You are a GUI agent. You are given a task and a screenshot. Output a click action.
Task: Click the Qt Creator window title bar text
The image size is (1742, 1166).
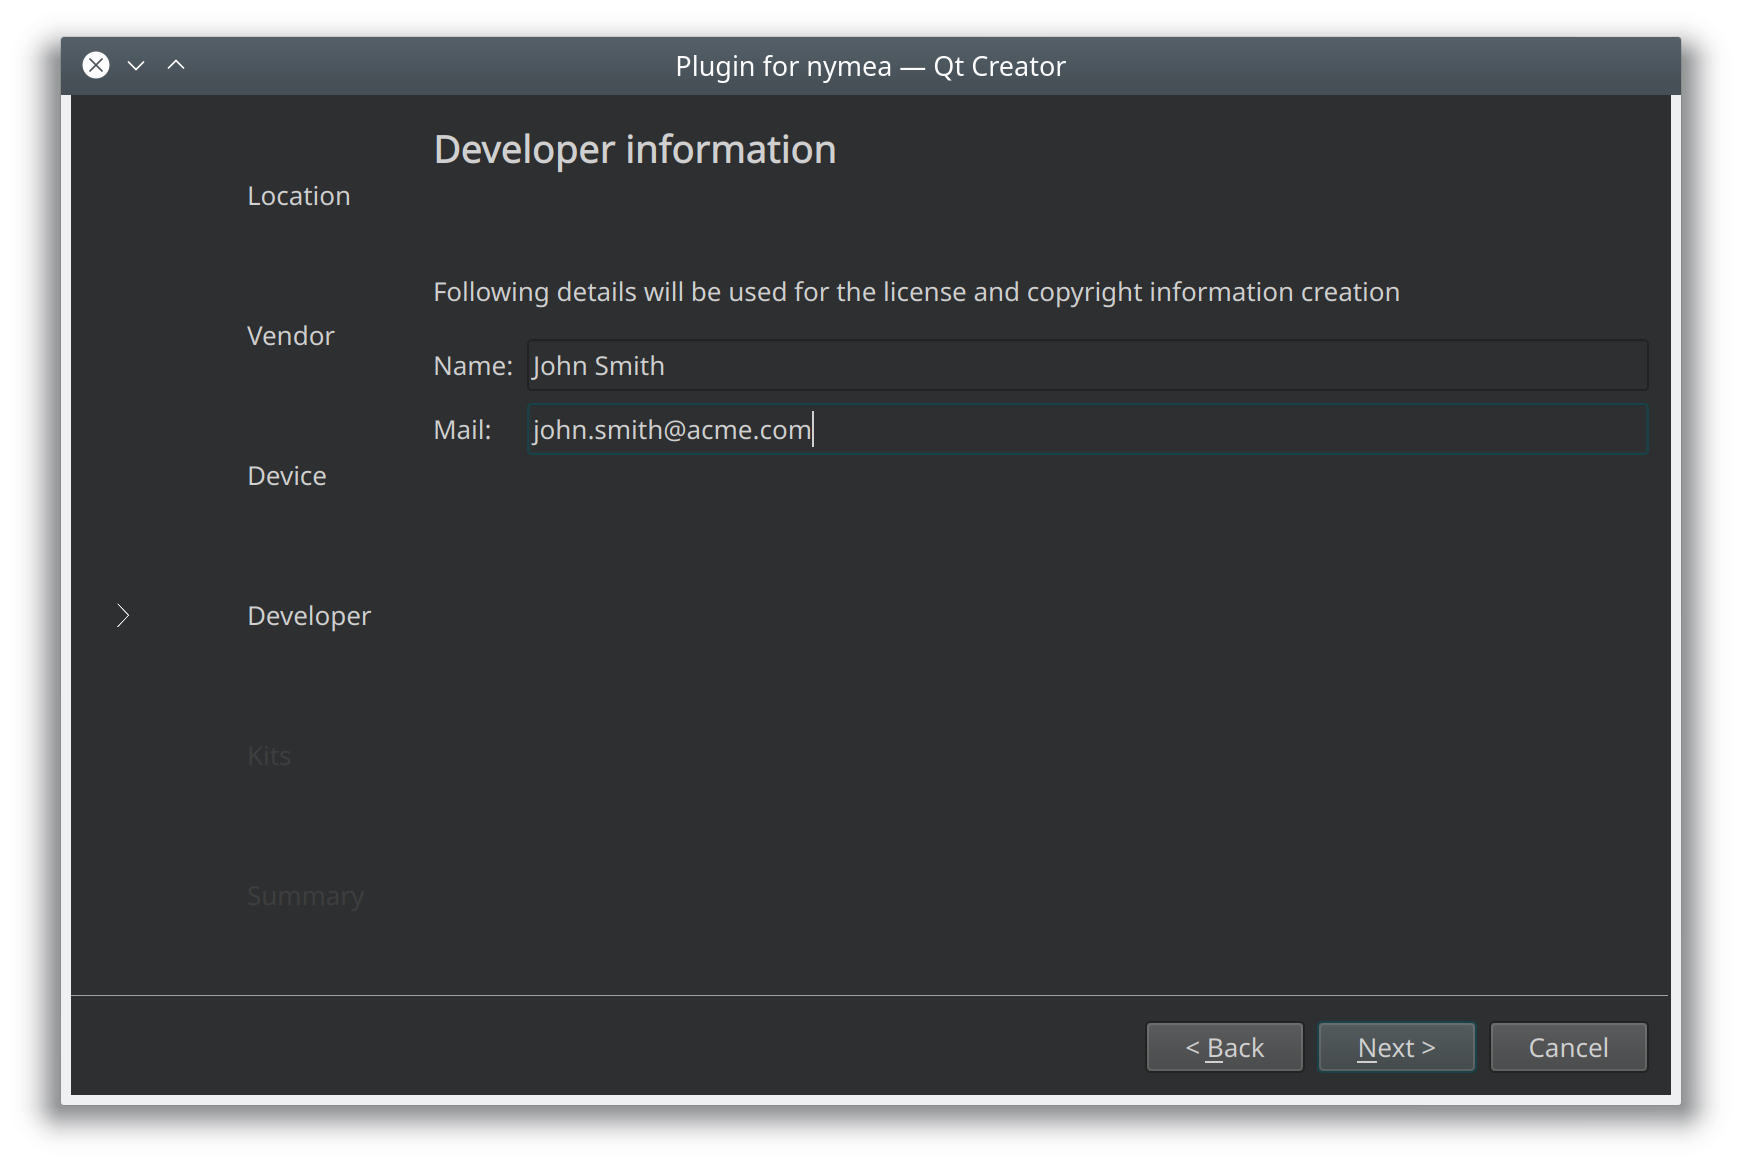pos(870,66)
